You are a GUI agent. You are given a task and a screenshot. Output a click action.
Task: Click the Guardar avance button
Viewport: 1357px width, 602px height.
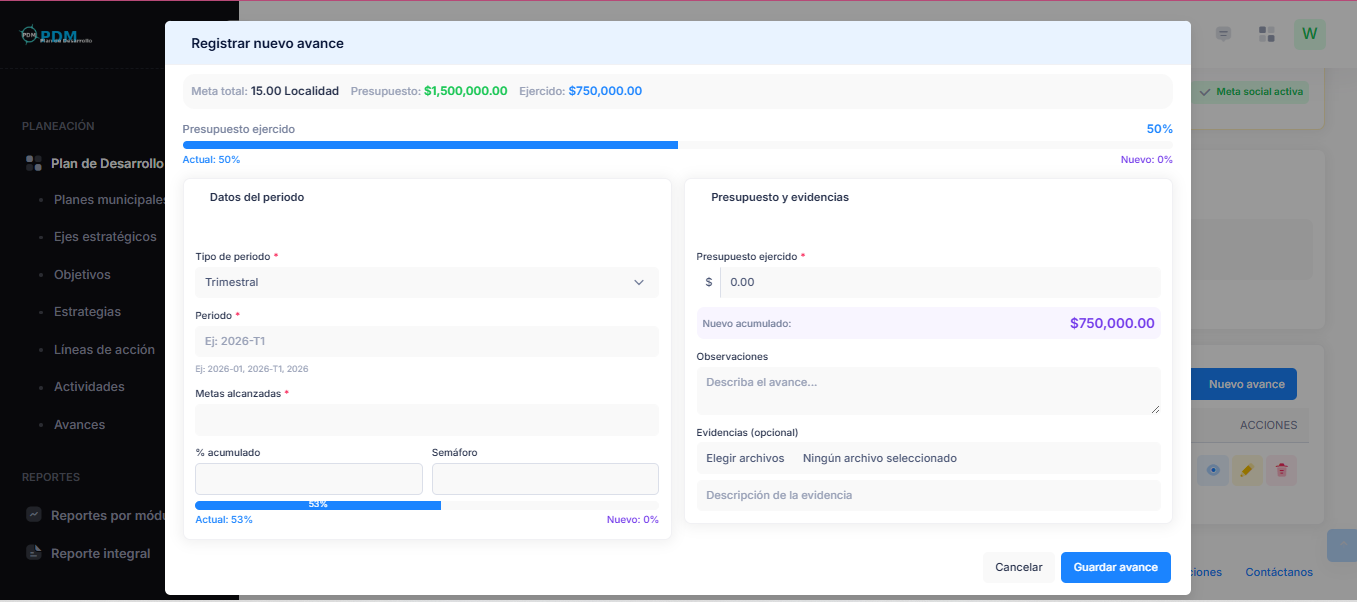coord(1116,567)
